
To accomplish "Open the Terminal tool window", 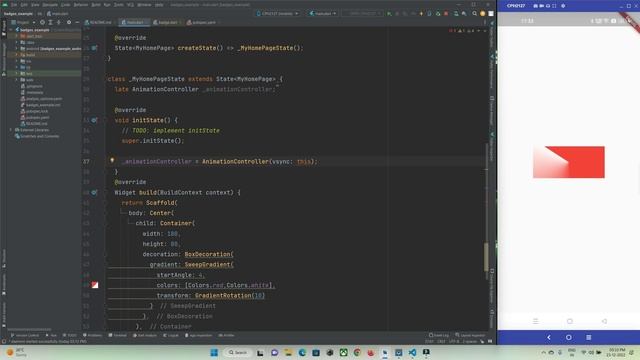I will [x=118, y=335].
